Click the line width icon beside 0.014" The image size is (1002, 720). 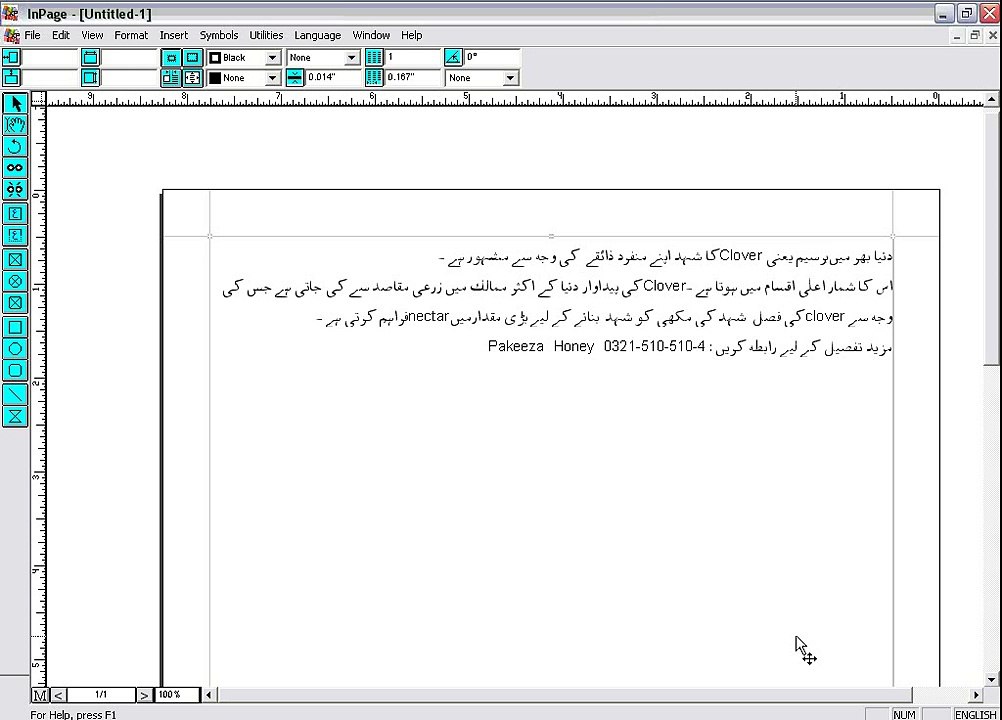coord(295,78)
